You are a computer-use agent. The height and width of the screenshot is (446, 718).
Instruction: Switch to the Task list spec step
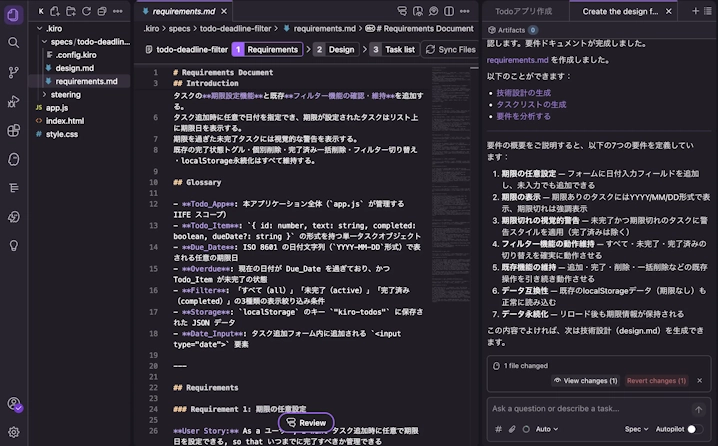394,49
